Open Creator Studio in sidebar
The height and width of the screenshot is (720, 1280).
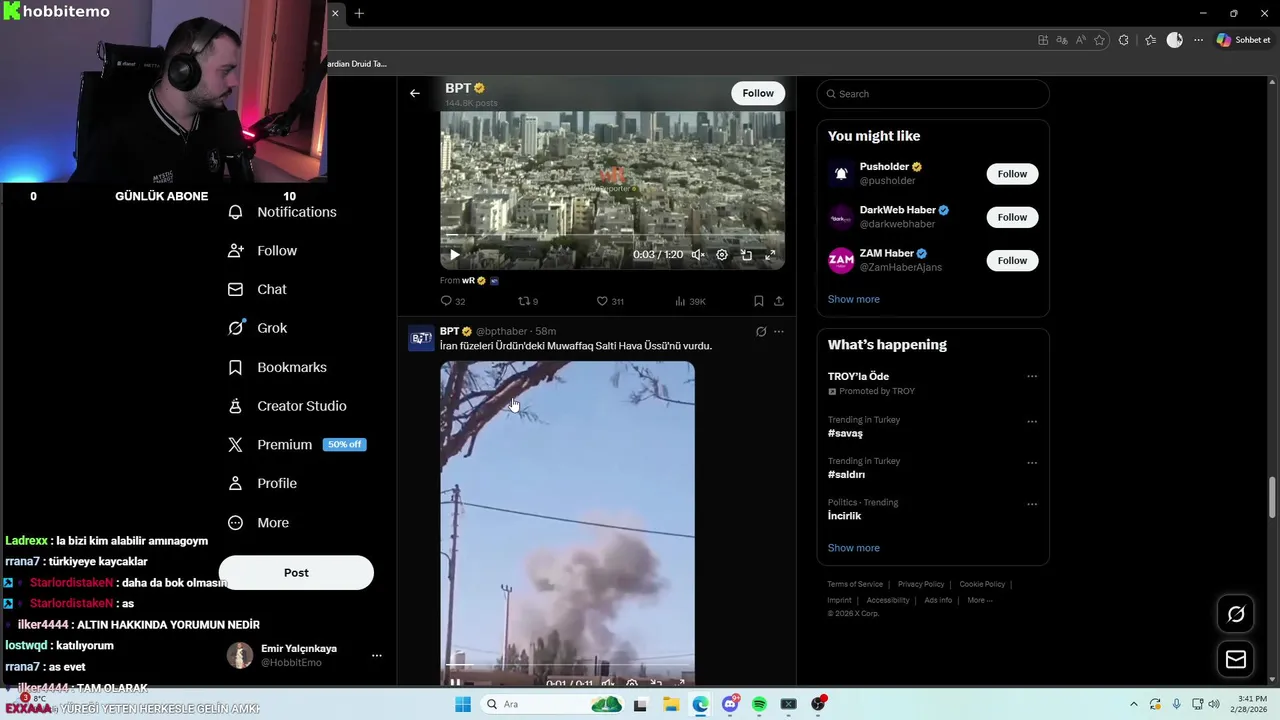(x=287, y=406)
